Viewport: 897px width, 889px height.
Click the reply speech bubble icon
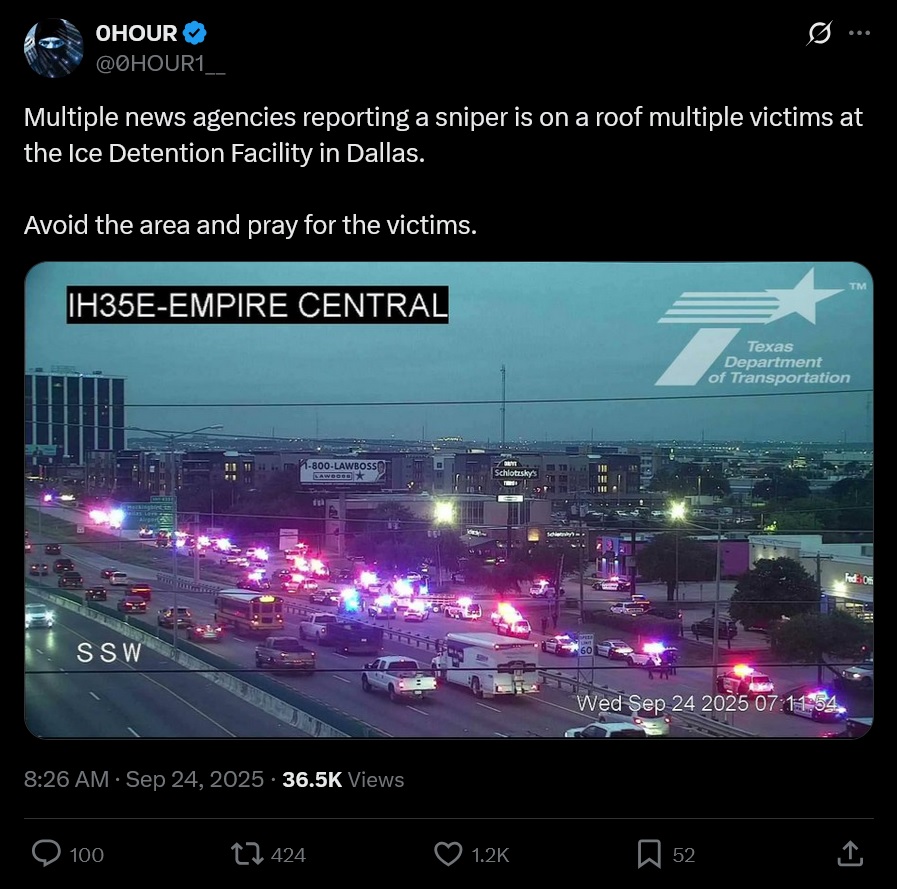[x=46, y=854]
